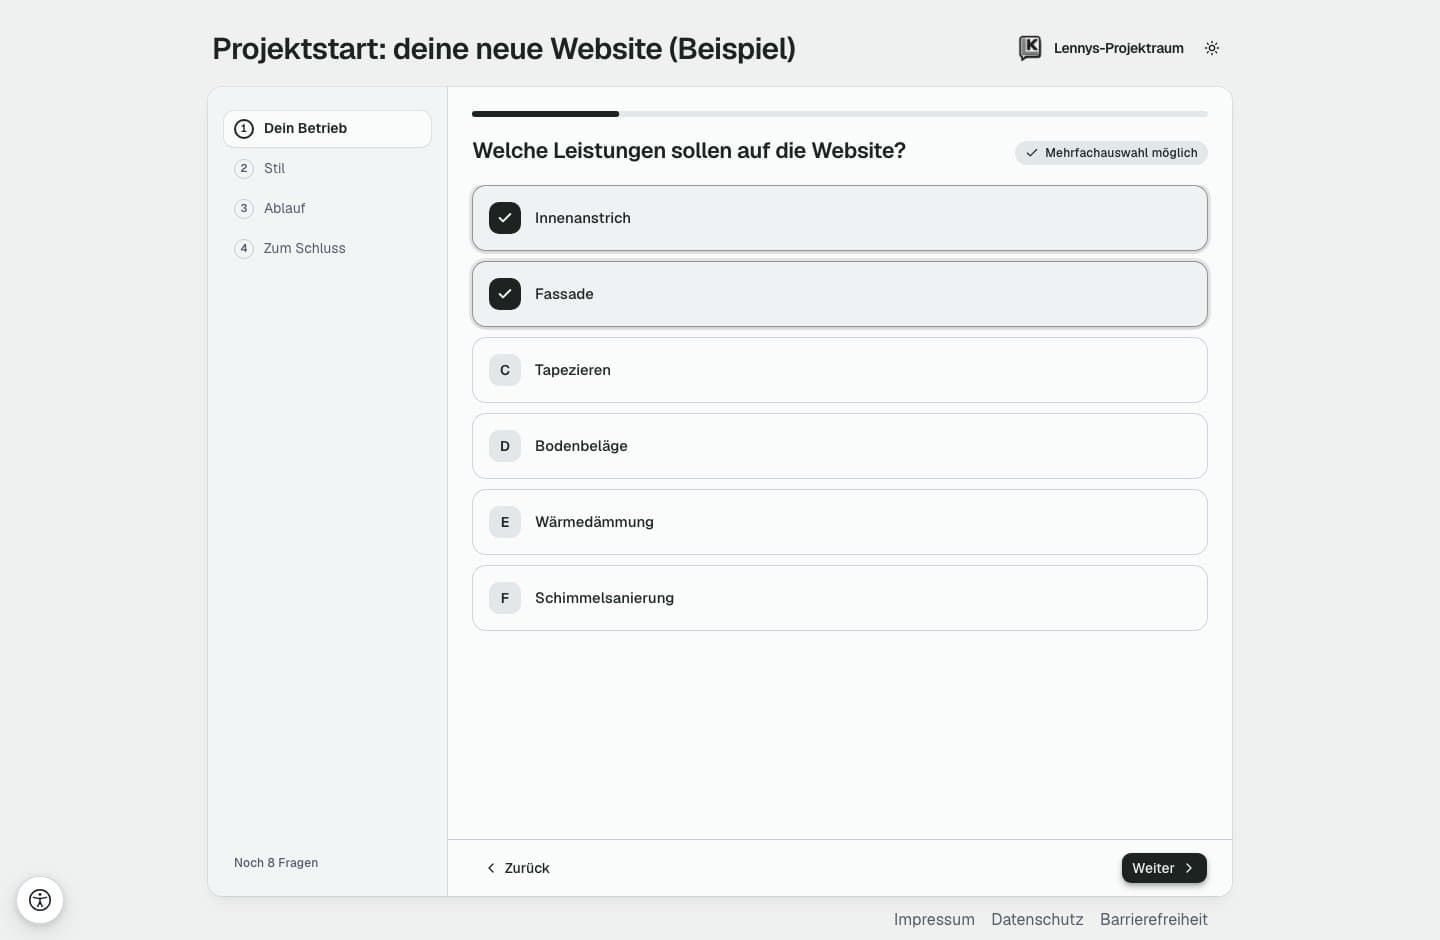The image size is (1440, 940).
Task: Go to the Dein Betrieb step
Action: point(328,129)
